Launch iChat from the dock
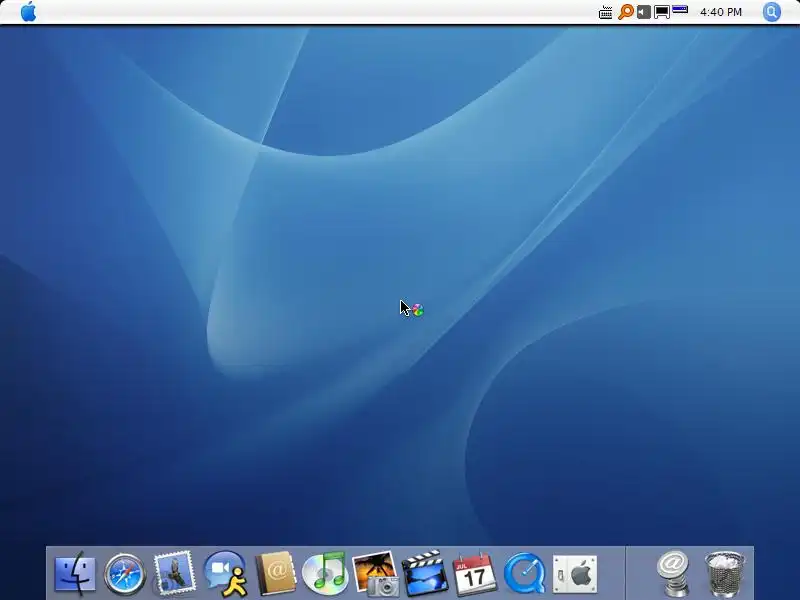The height and width of the screenshot is (600, 800). pos(226,573)
